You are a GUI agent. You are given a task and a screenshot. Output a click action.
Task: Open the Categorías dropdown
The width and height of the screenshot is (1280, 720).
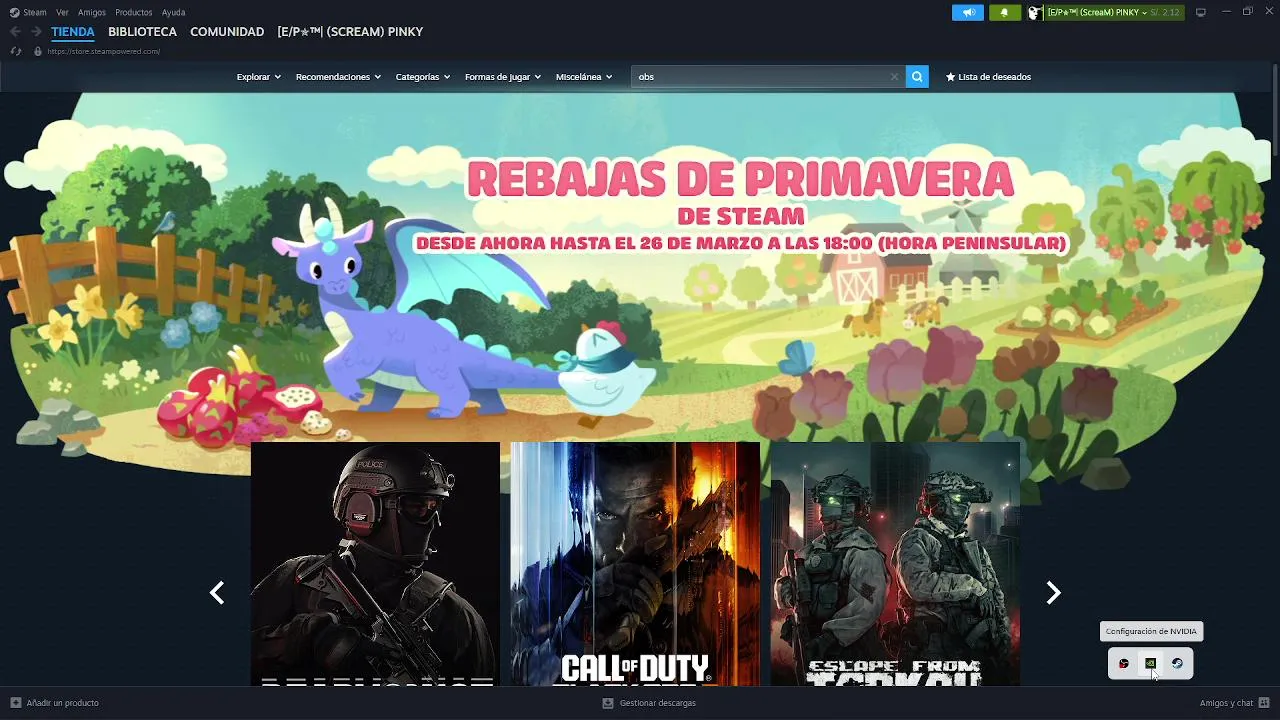tap(422, 77)
